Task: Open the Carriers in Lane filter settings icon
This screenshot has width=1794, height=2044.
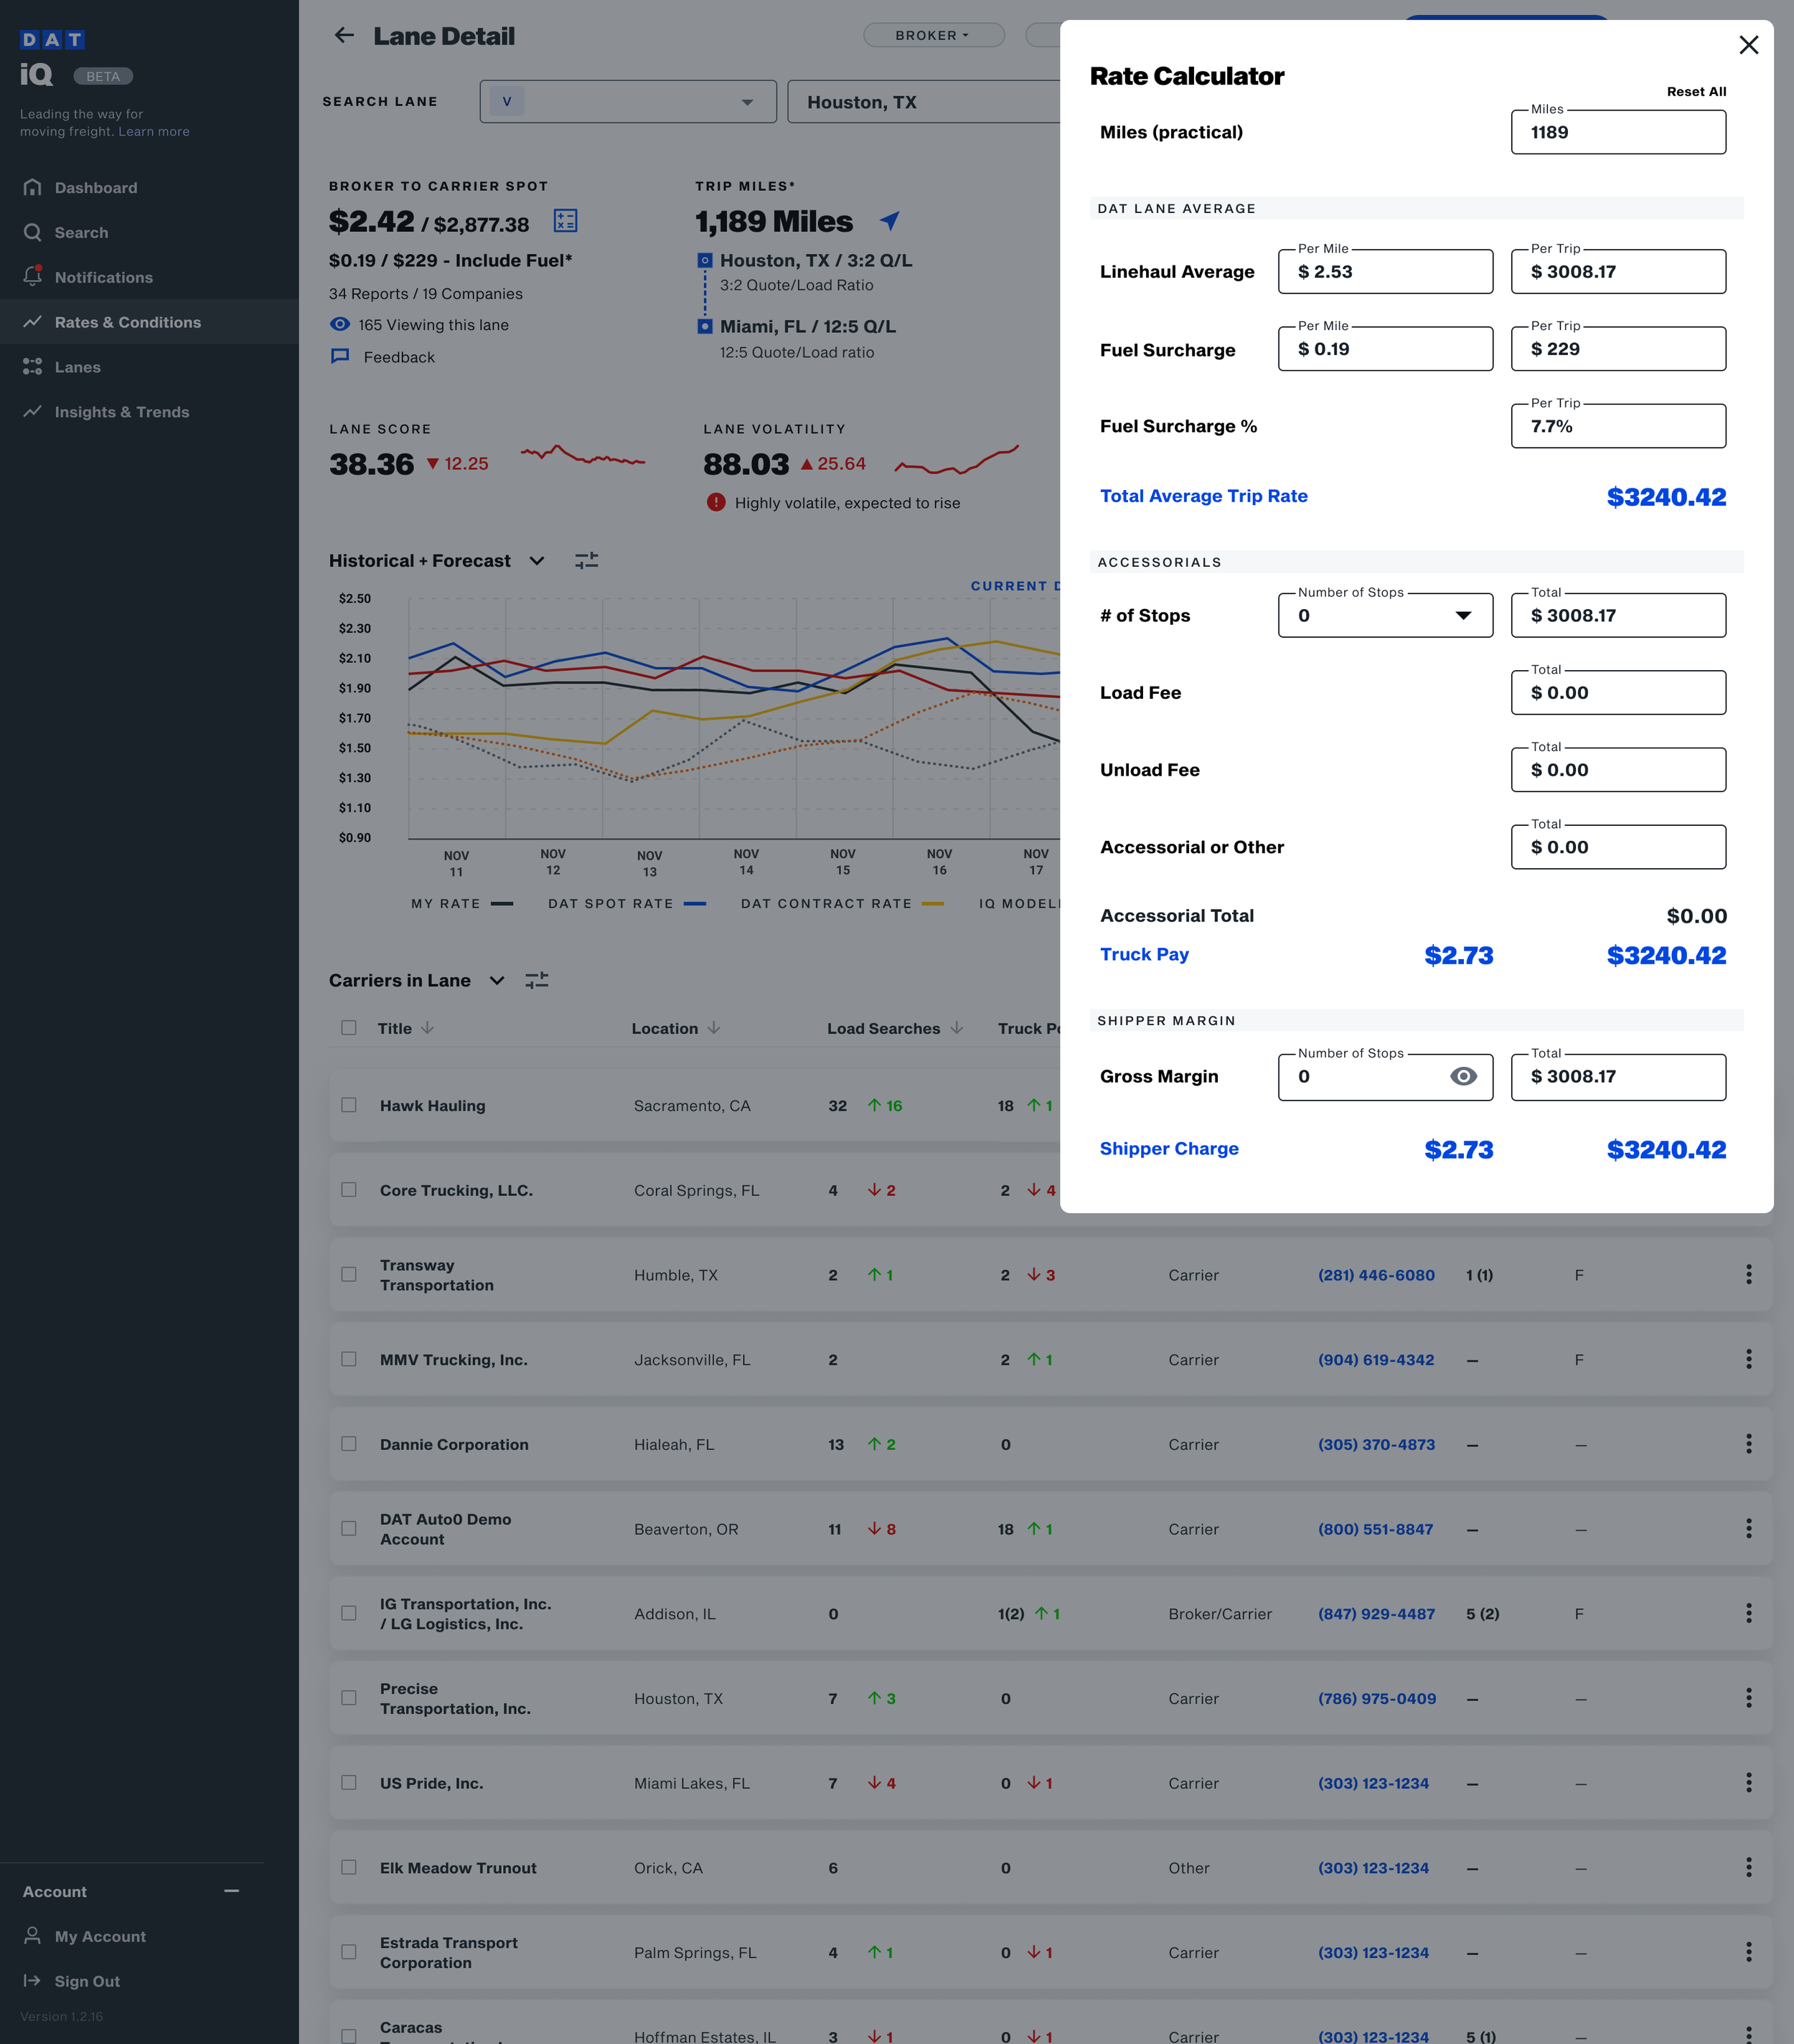Action: [x=537, y=980]
